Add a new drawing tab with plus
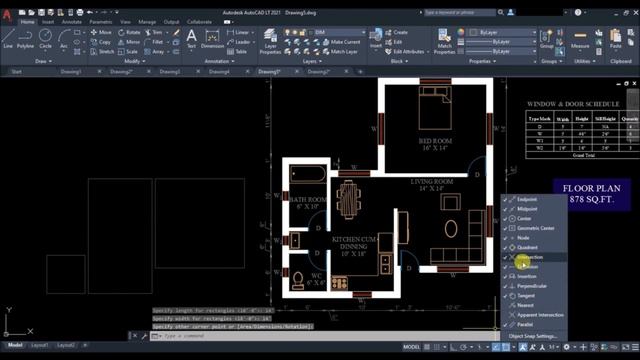This screenshot has width=640, height=360. point(360,71)
